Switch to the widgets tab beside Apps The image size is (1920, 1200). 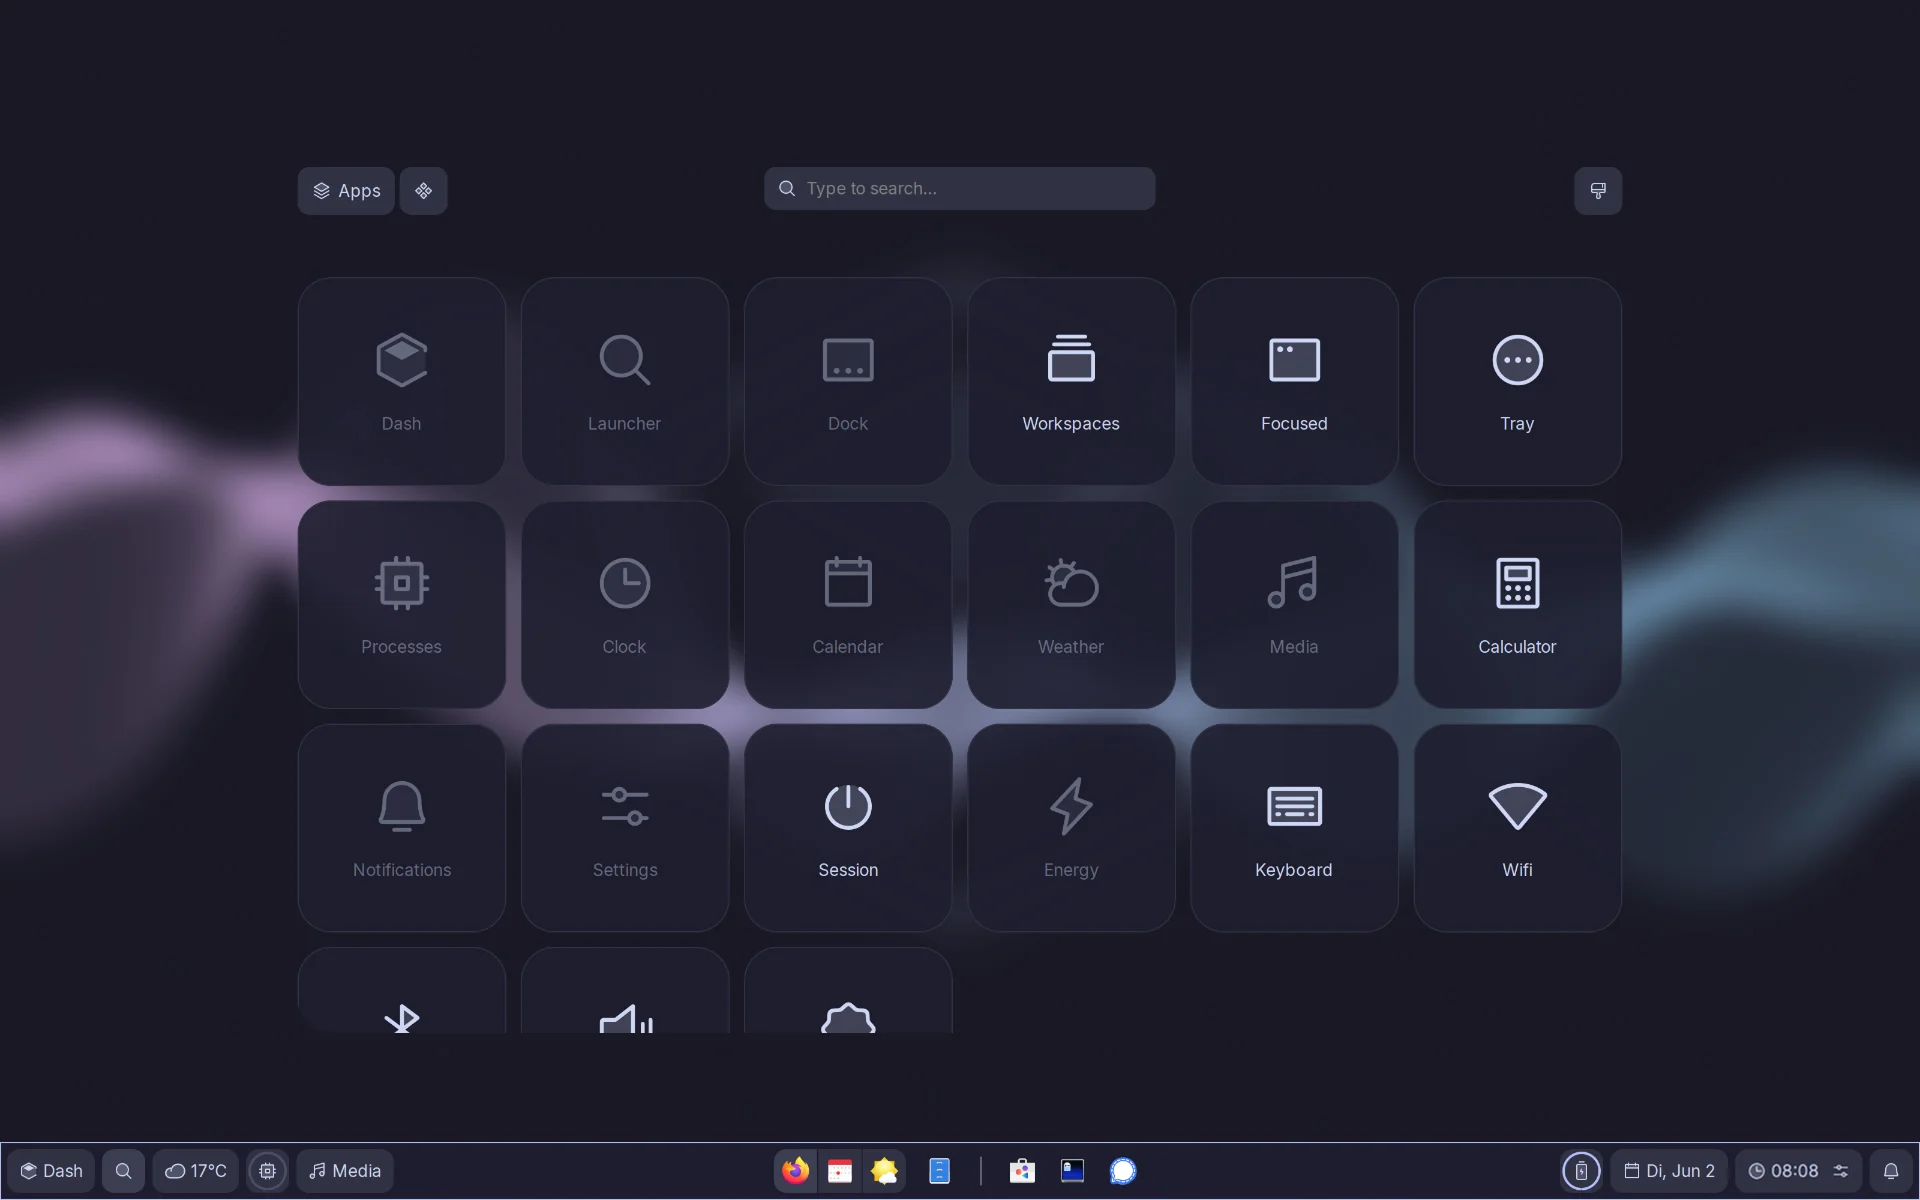click(424, 191)
